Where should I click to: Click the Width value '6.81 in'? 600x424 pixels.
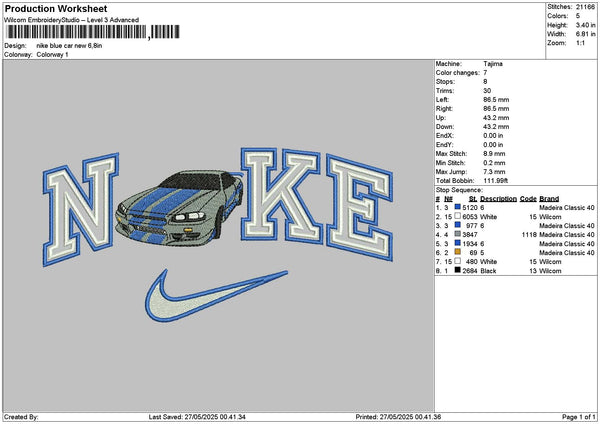point(585,34)
